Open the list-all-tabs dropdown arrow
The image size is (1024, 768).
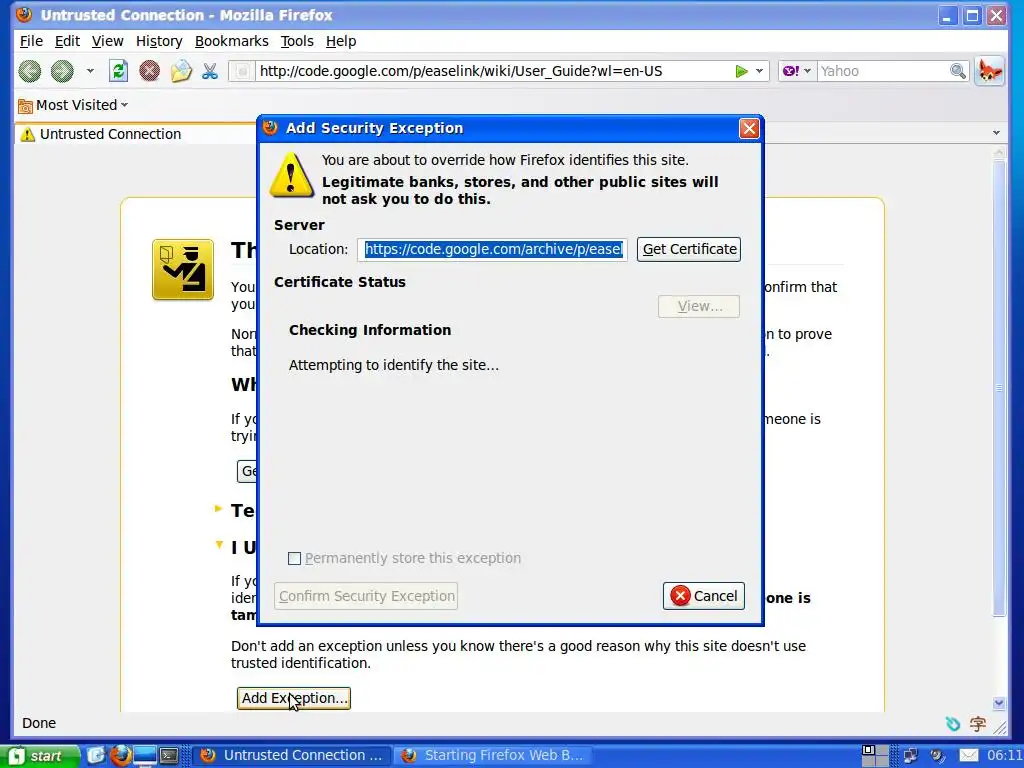(996, 133)
